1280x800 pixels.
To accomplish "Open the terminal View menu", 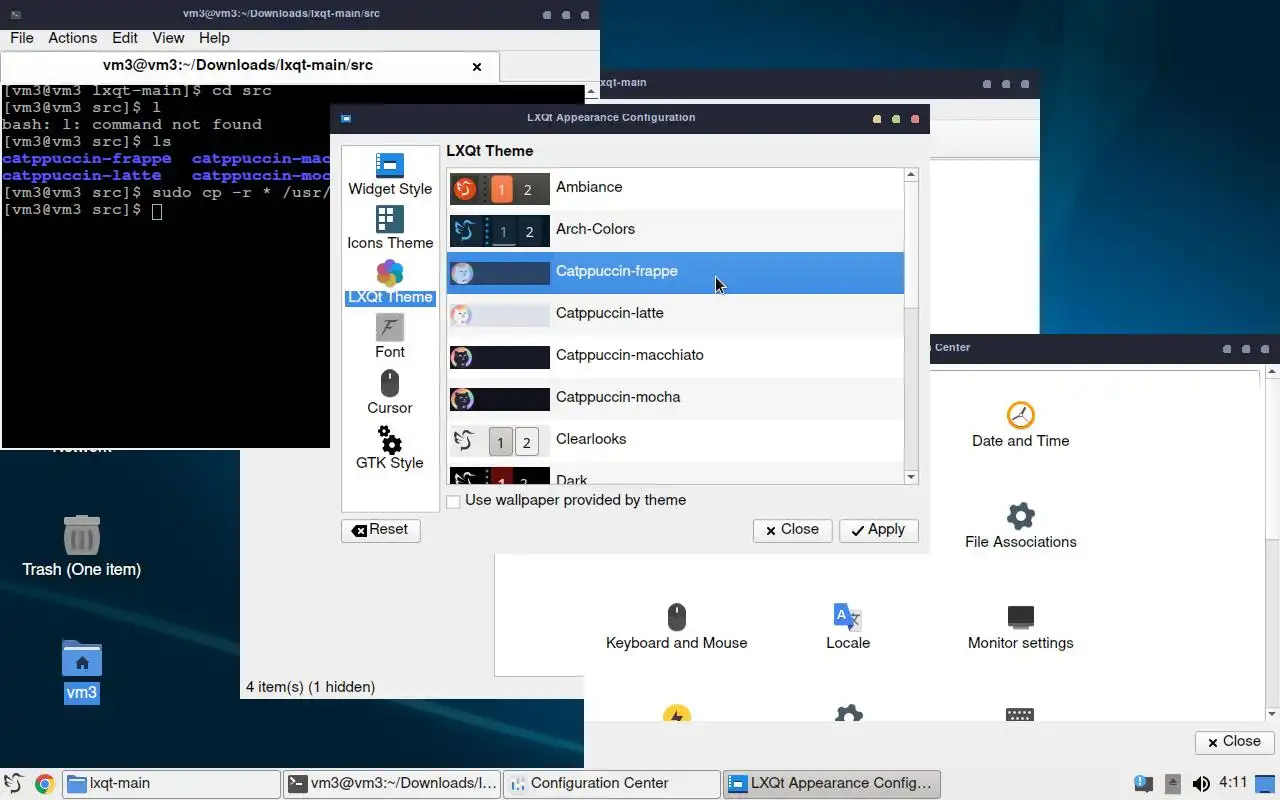I will [x=168, y=38].
